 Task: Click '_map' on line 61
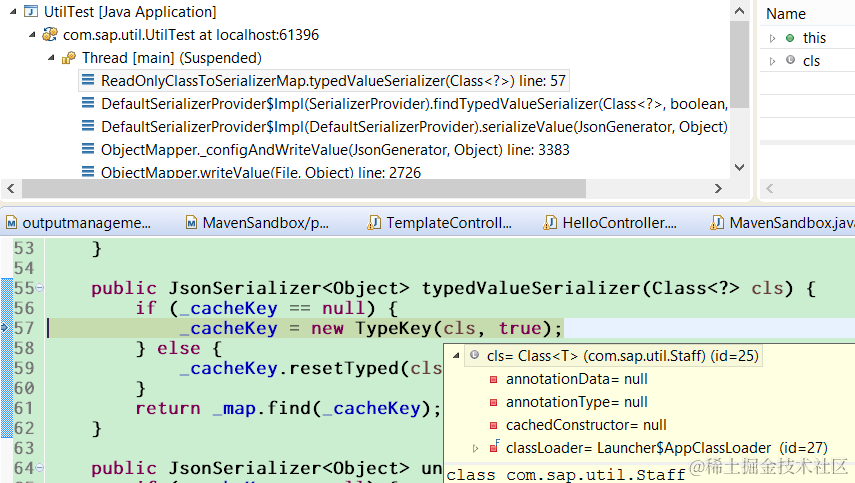[x=234, y=408]
